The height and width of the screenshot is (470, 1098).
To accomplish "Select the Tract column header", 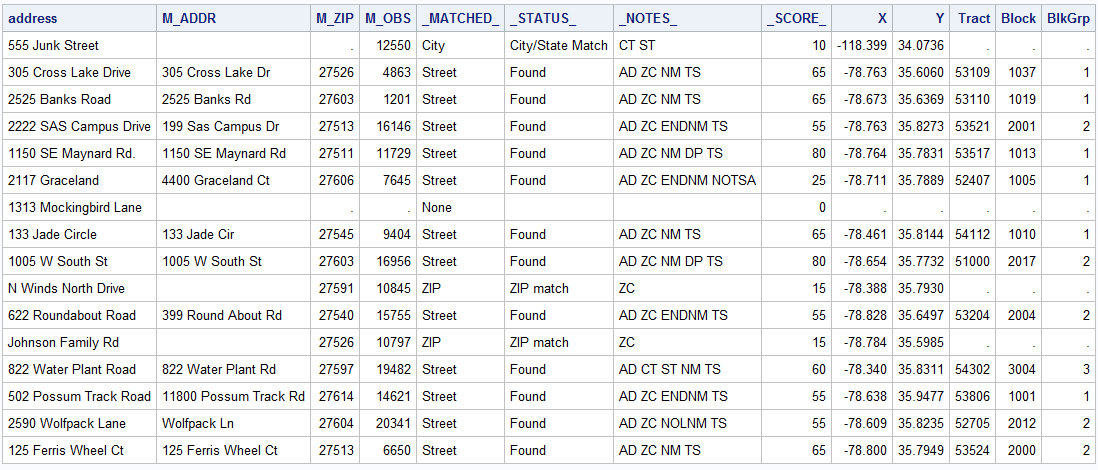I will (x=973, y=19).
